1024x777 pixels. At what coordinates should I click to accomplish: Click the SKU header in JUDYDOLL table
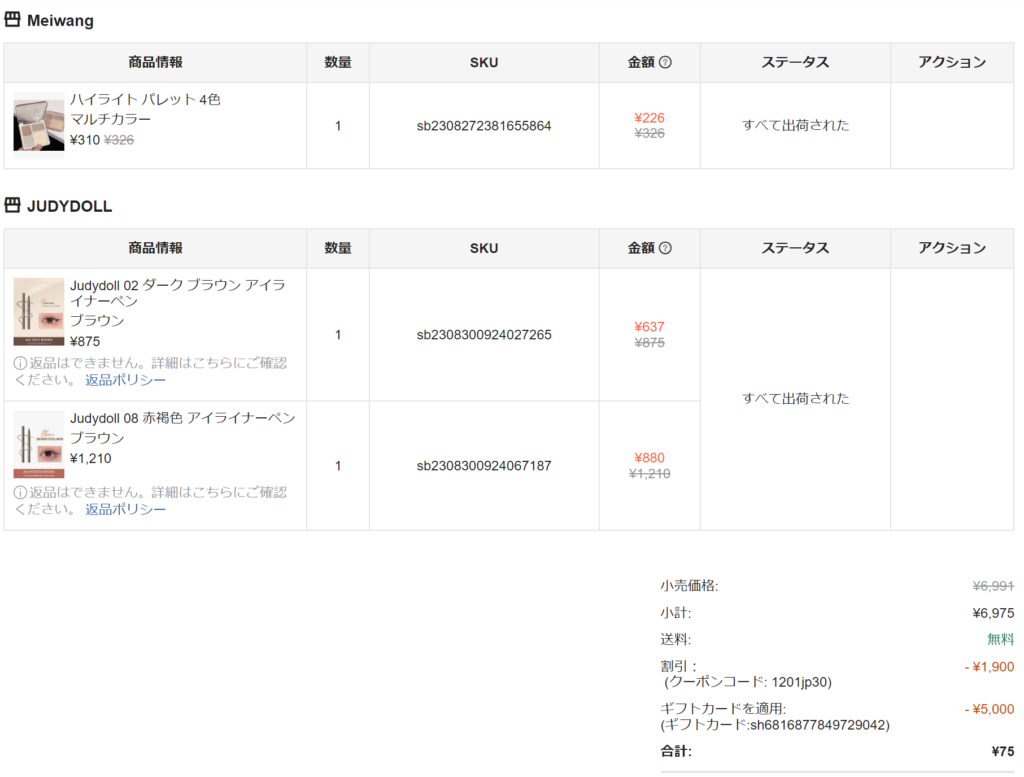coord(484,248)
